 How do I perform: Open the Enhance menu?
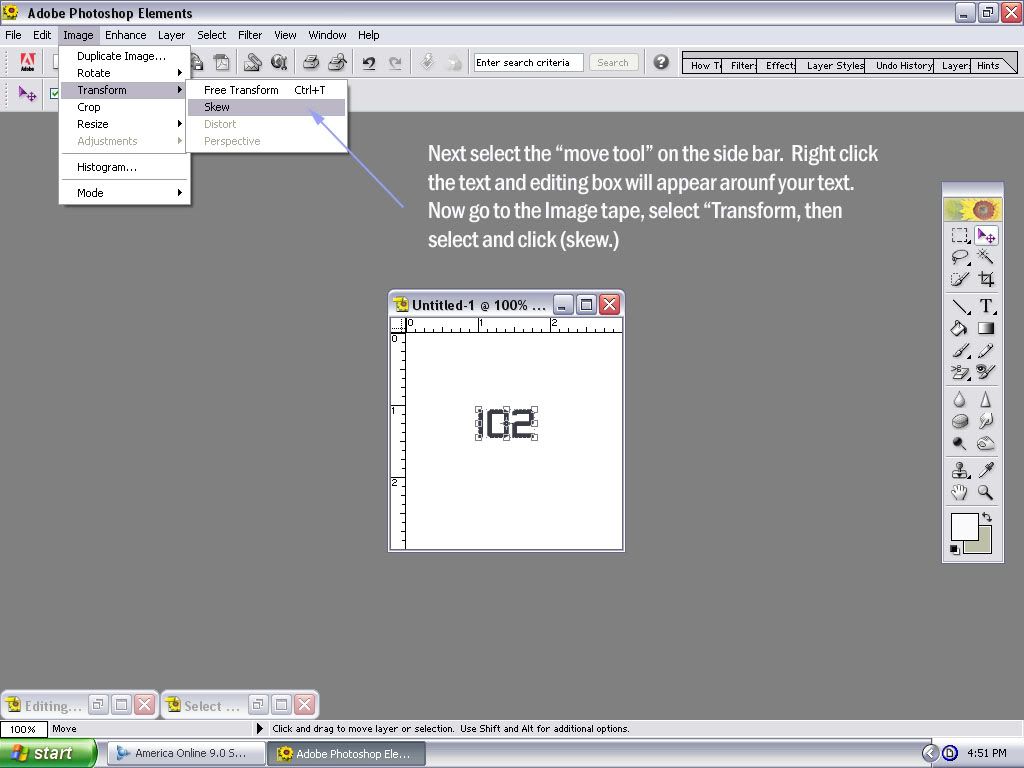pyautogui.click(x=125, y=35)
